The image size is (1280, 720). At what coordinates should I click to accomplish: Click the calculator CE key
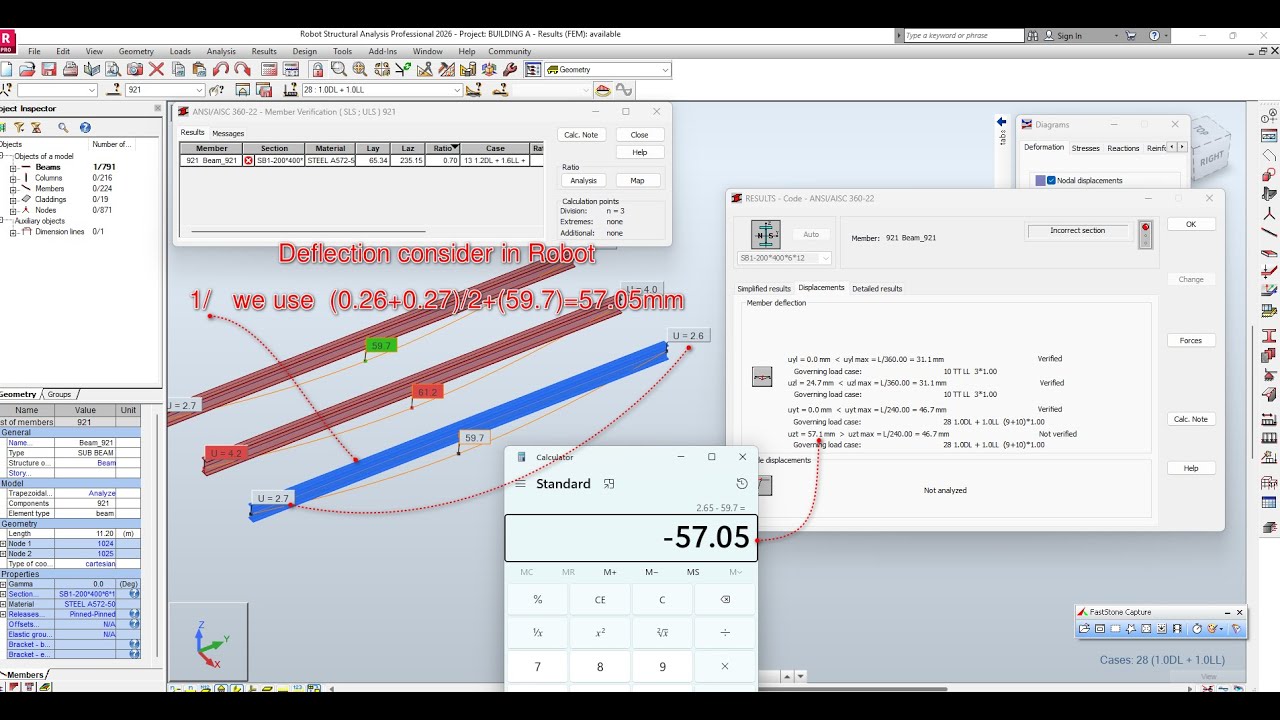point(600,600)
